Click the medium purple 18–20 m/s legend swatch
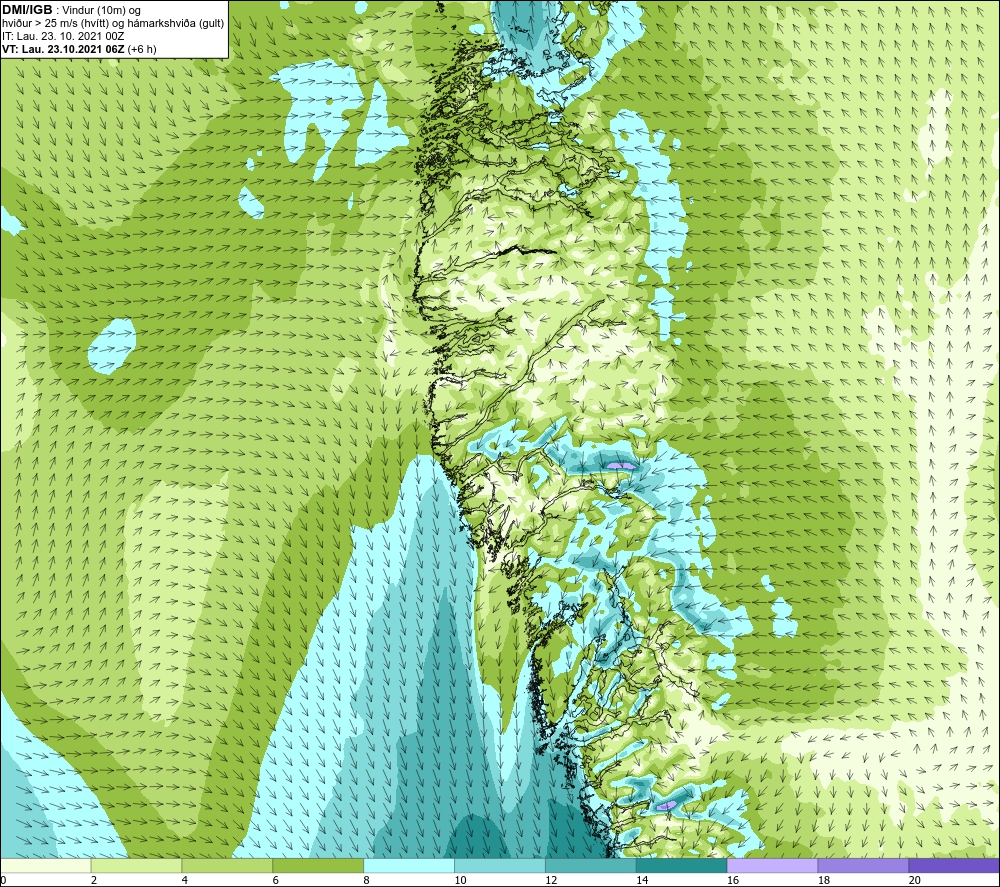 coord(863,866)
